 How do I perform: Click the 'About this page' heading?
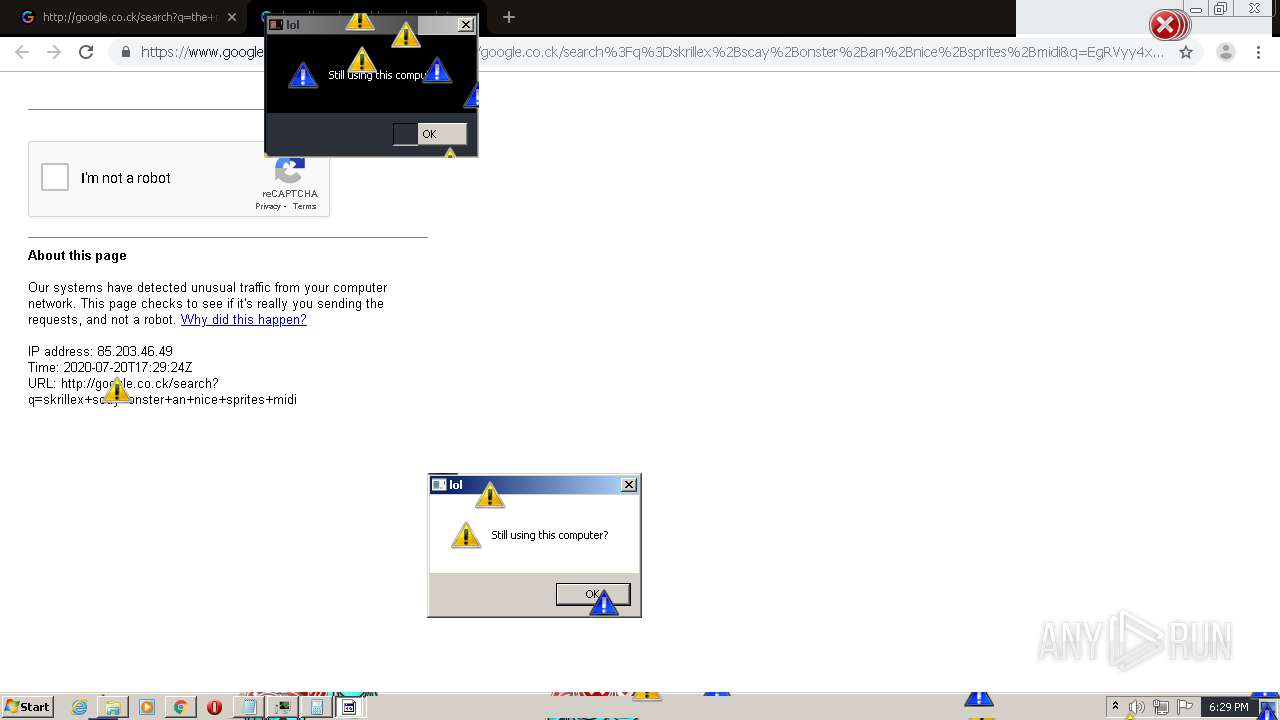[x=77, y=256]
